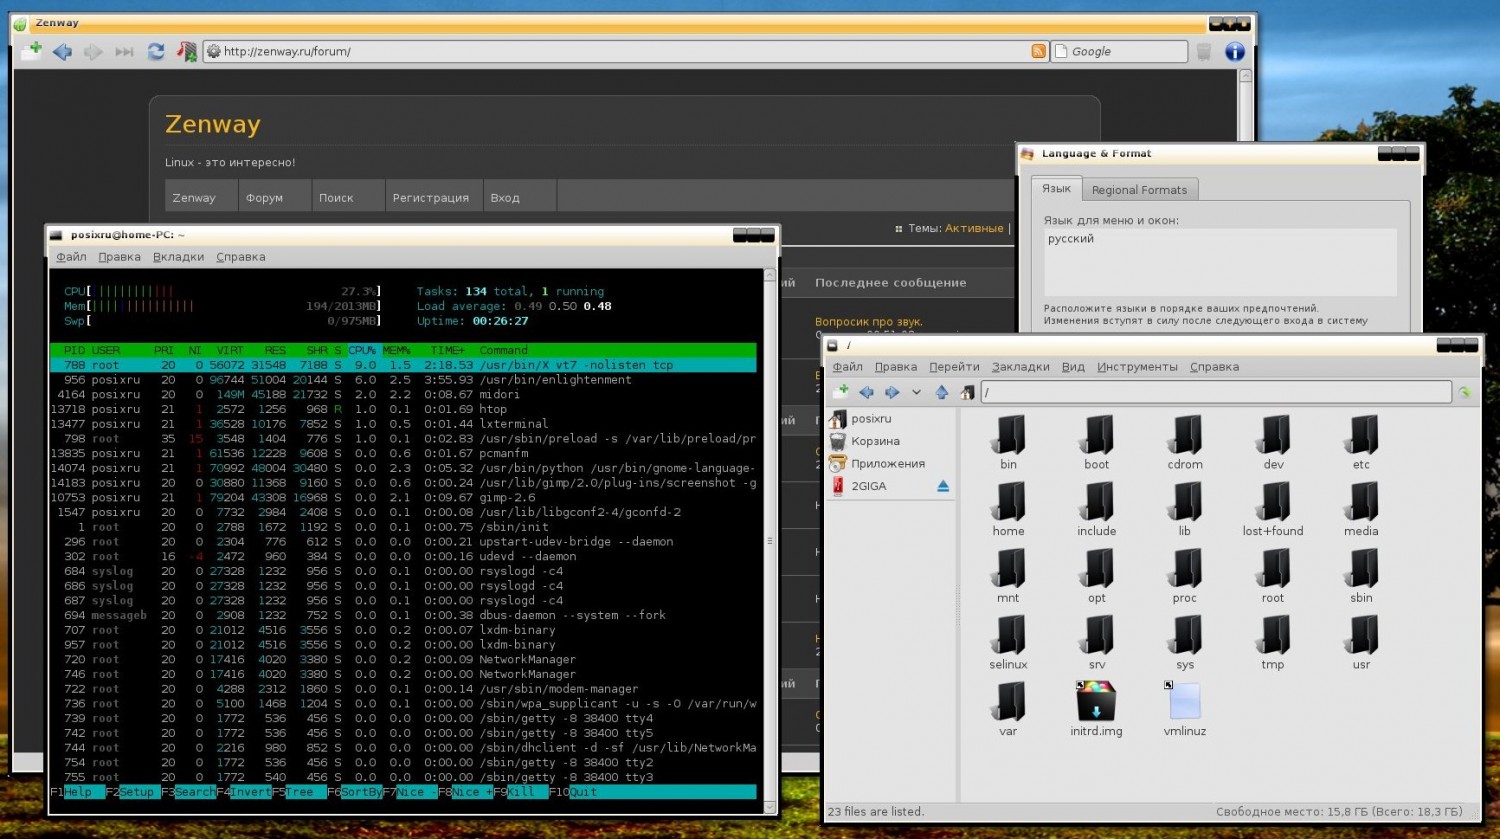Viewport: 1500px width, 839px height.
Task: Click the Google search box in Midori
Action: click(x=1120, y=51)
